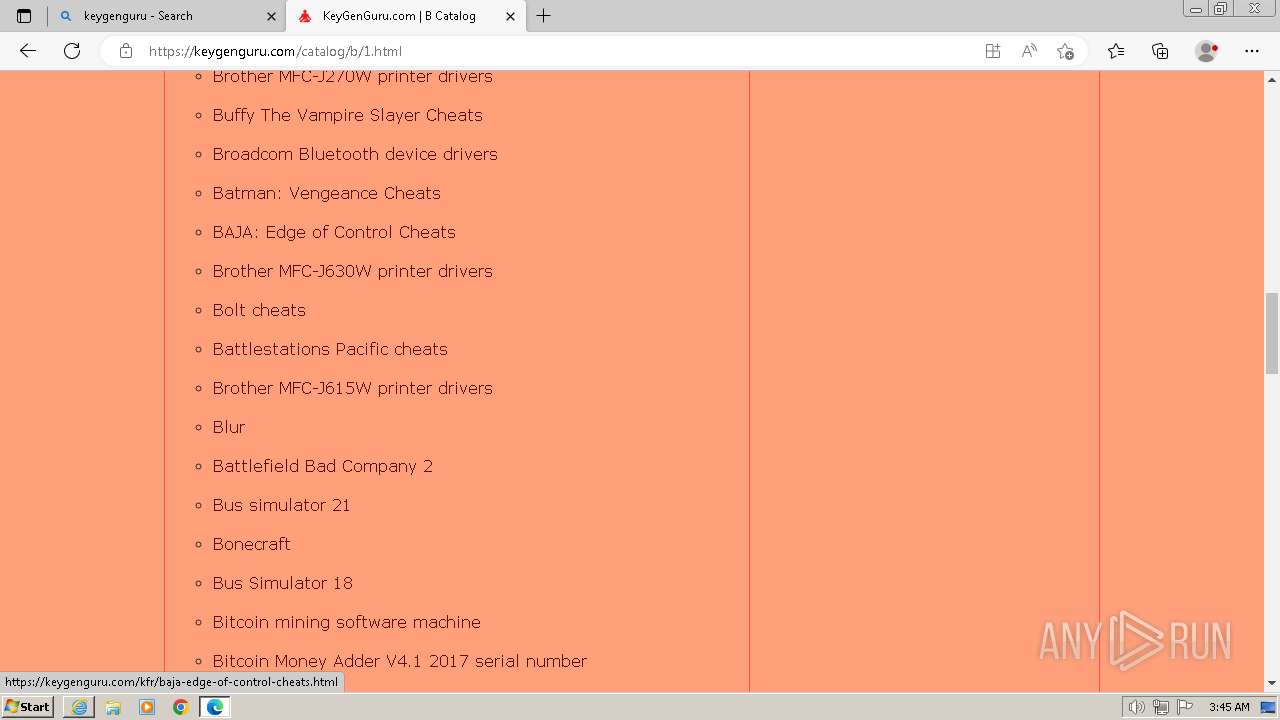Launch Google Chrome from taskbar
This screenshot has height=720, width=1280.
pos(181,707)
